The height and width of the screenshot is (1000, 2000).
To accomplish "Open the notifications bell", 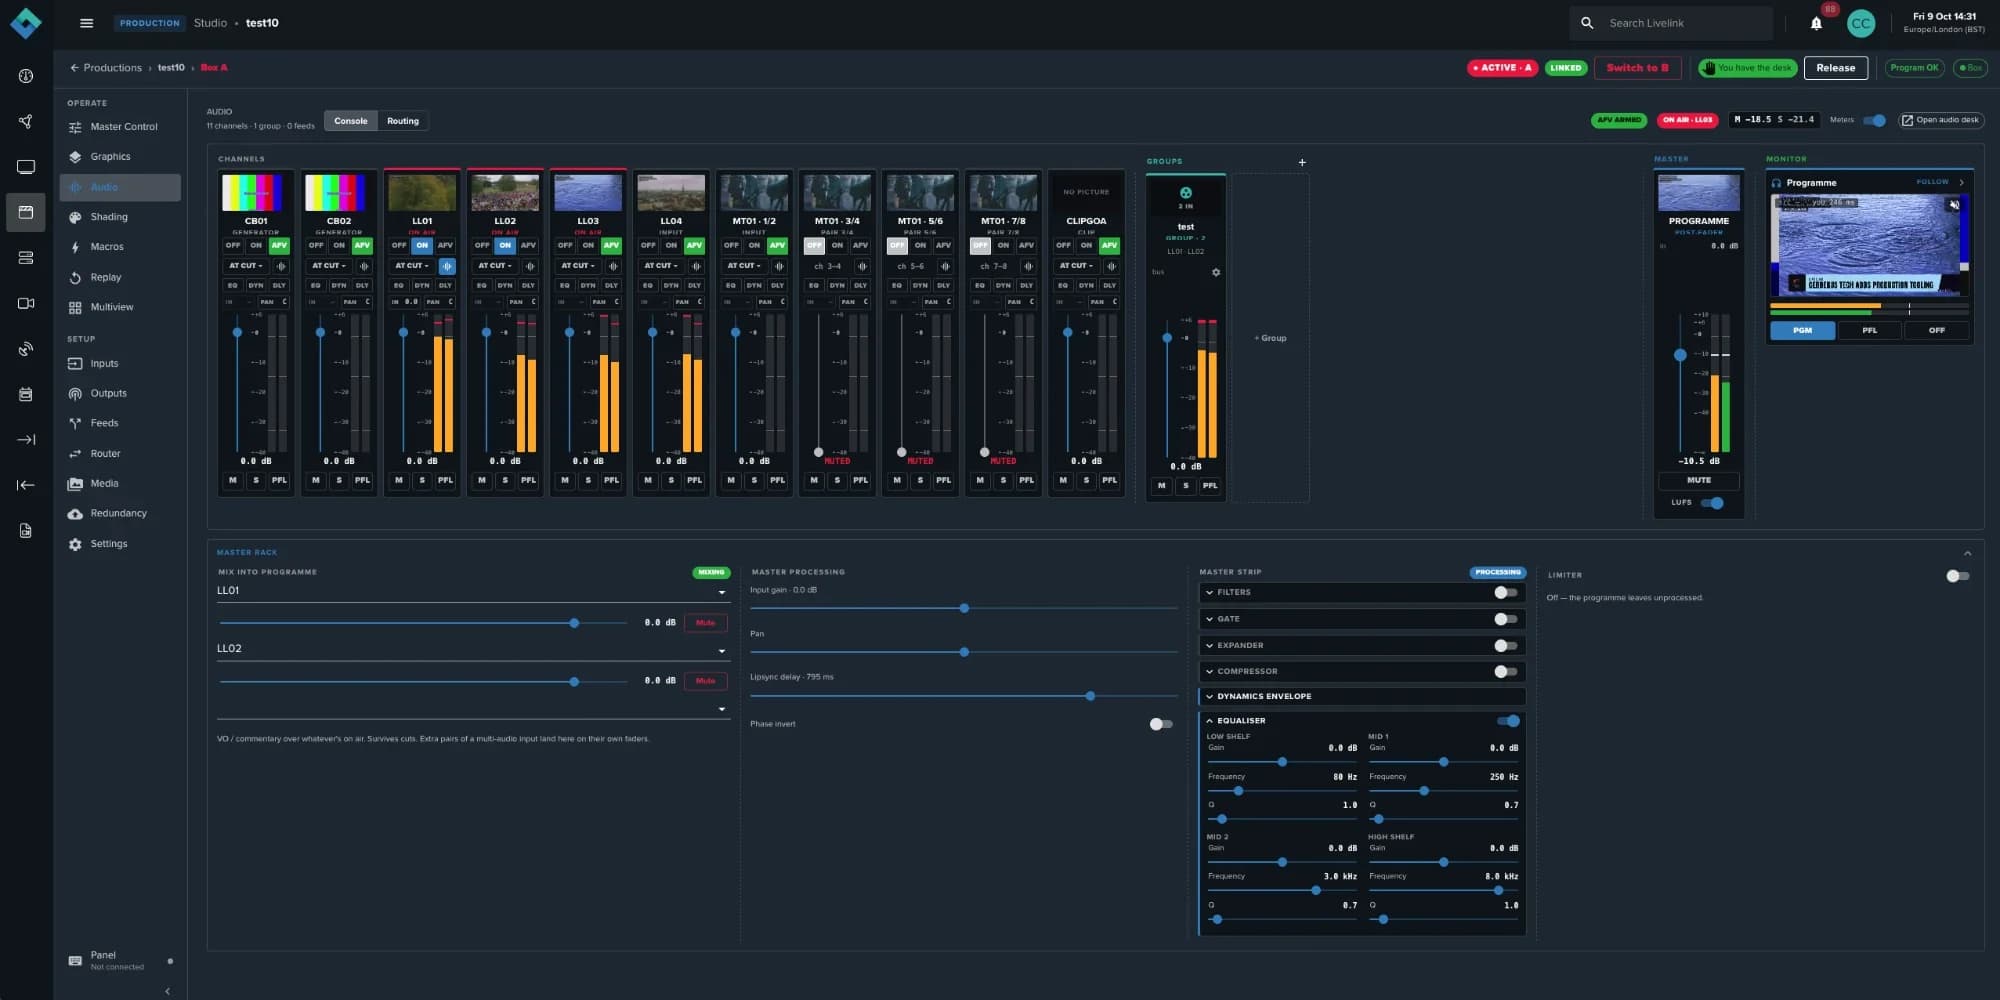I will point(1816,23).
